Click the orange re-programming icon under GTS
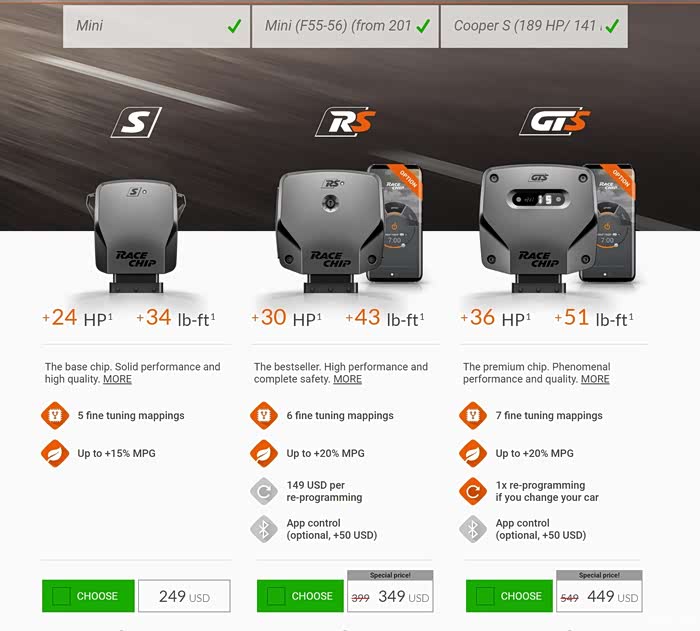 click(473, 491)
